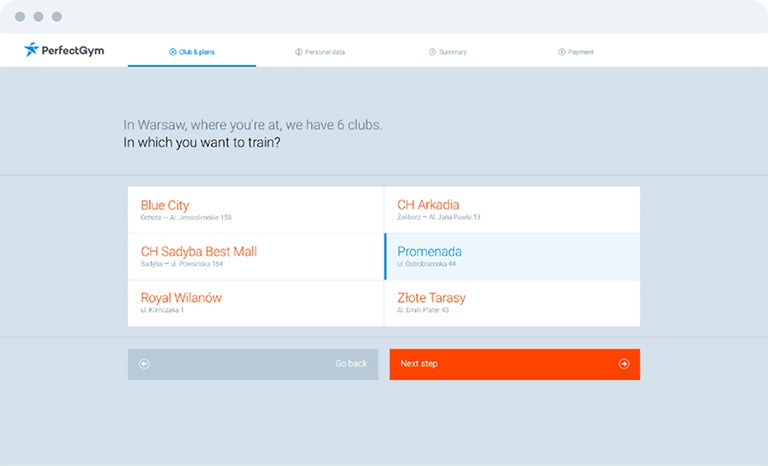Click the Personal data step icon
This screenshot has width=768, height=466.
coord(298,52)
